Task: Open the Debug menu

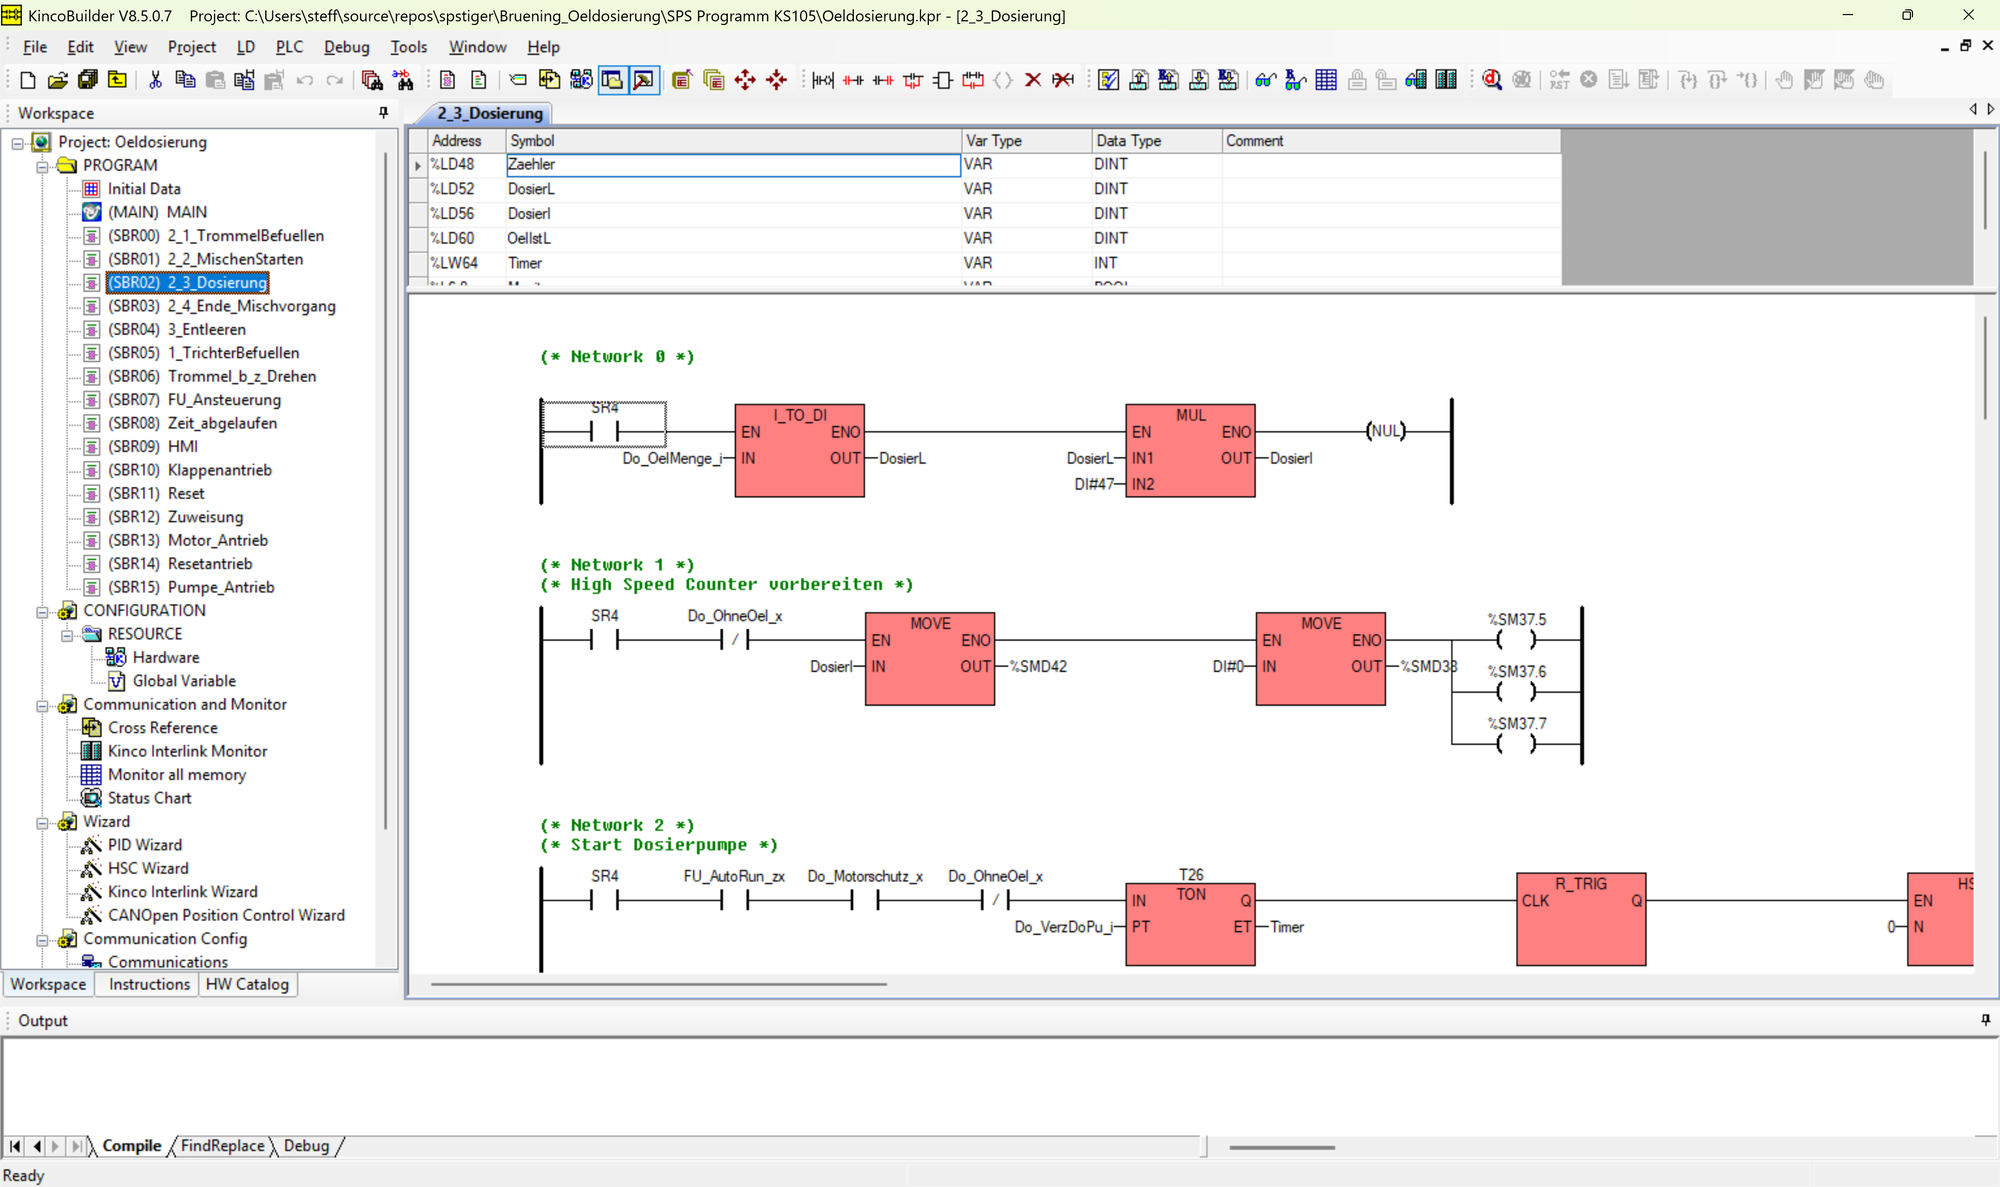Action: pos(346,46)
